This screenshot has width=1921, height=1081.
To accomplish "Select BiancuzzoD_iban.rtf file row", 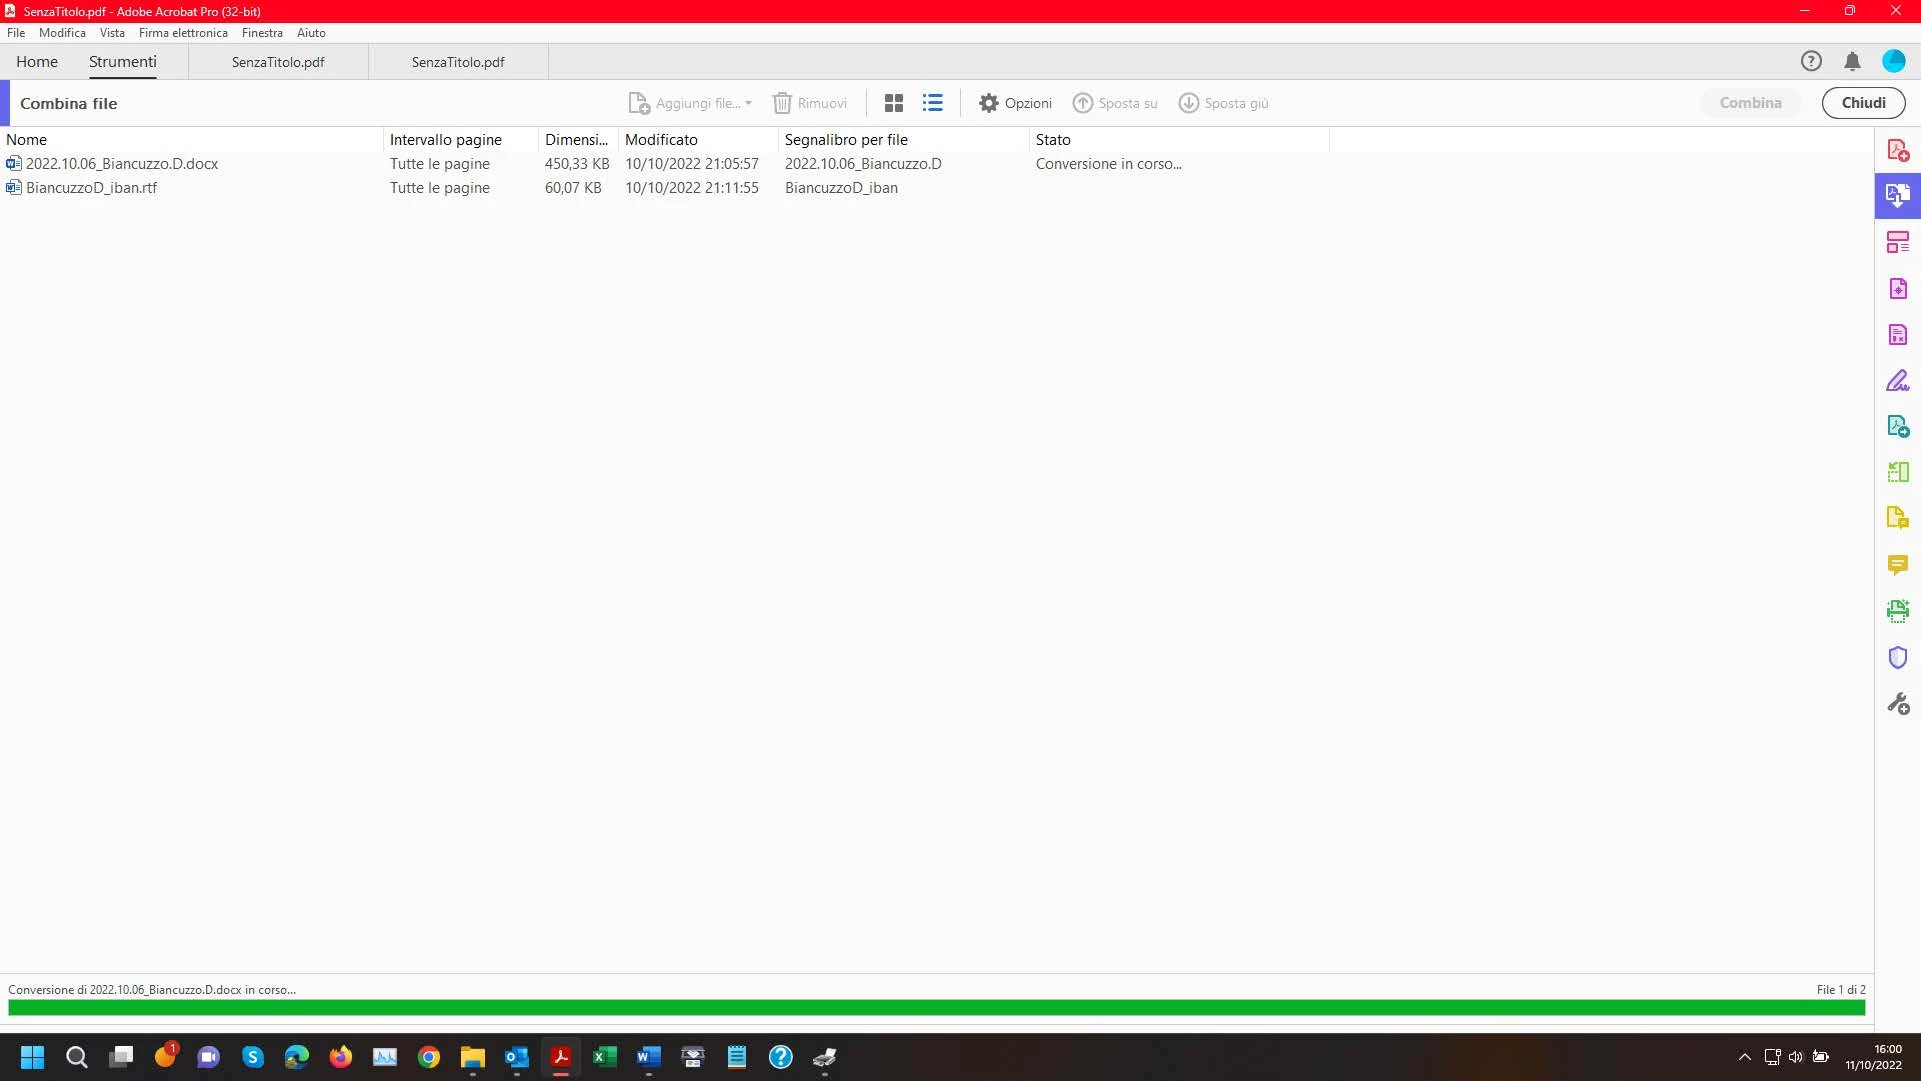I will pyautogui.click(x=91, y=188).
